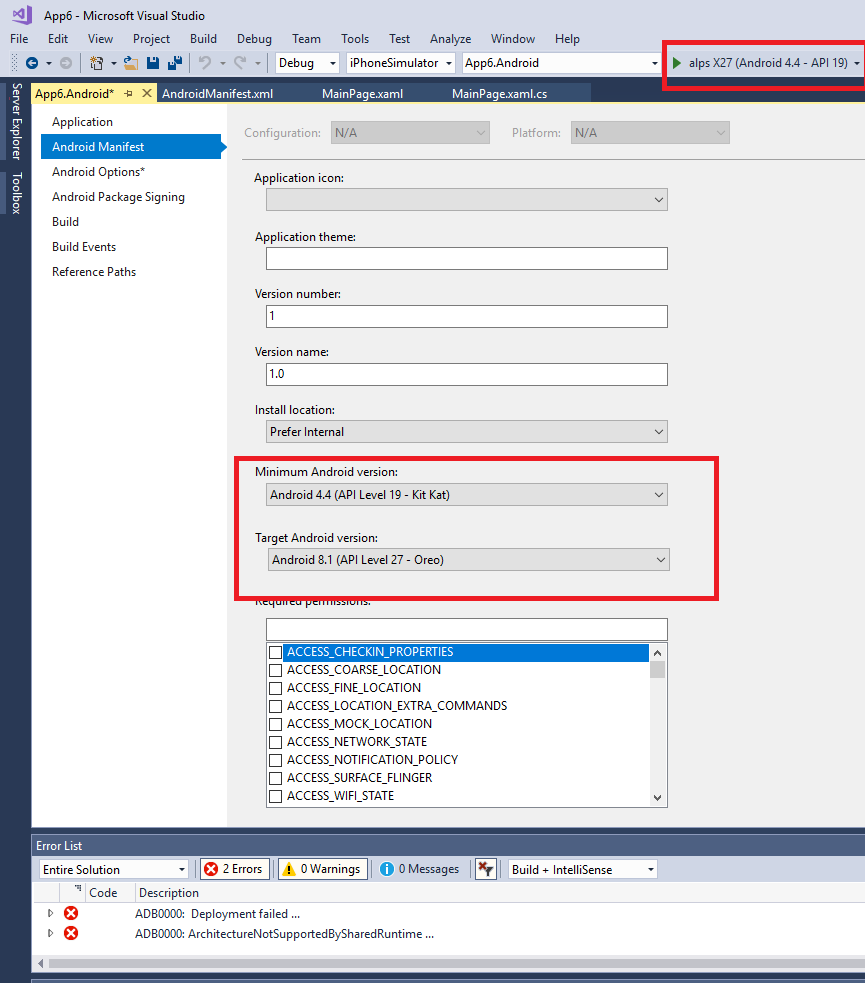Open the View menu
Screen dimensions: 865x983
100,39
